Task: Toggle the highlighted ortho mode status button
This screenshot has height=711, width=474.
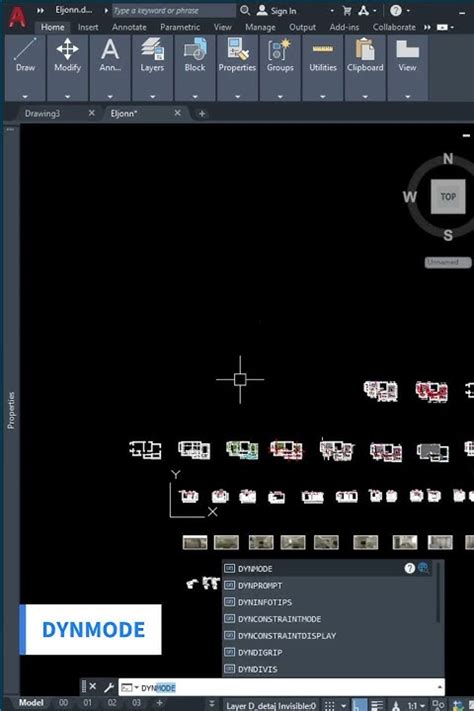Action: point(359,706)
